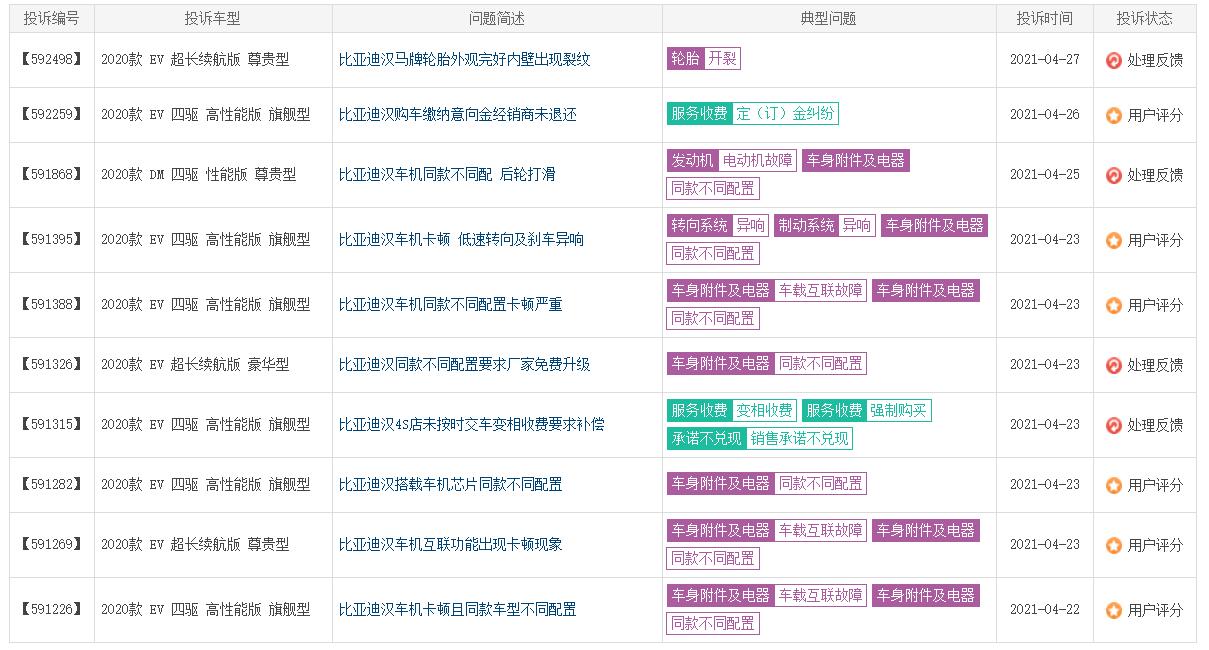Click the 典型问题 column header
The image size is (1209, 650).
829,19
